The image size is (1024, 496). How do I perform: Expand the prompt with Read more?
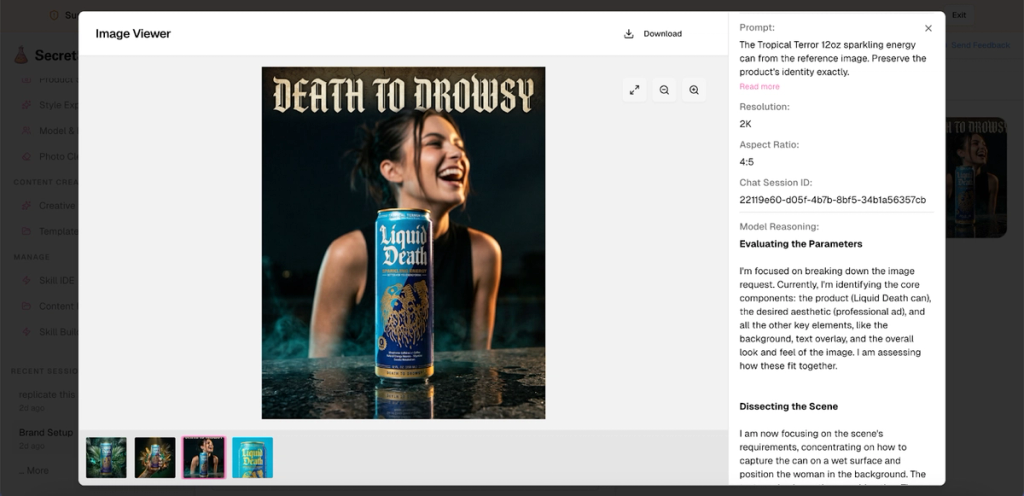point(759,87)
